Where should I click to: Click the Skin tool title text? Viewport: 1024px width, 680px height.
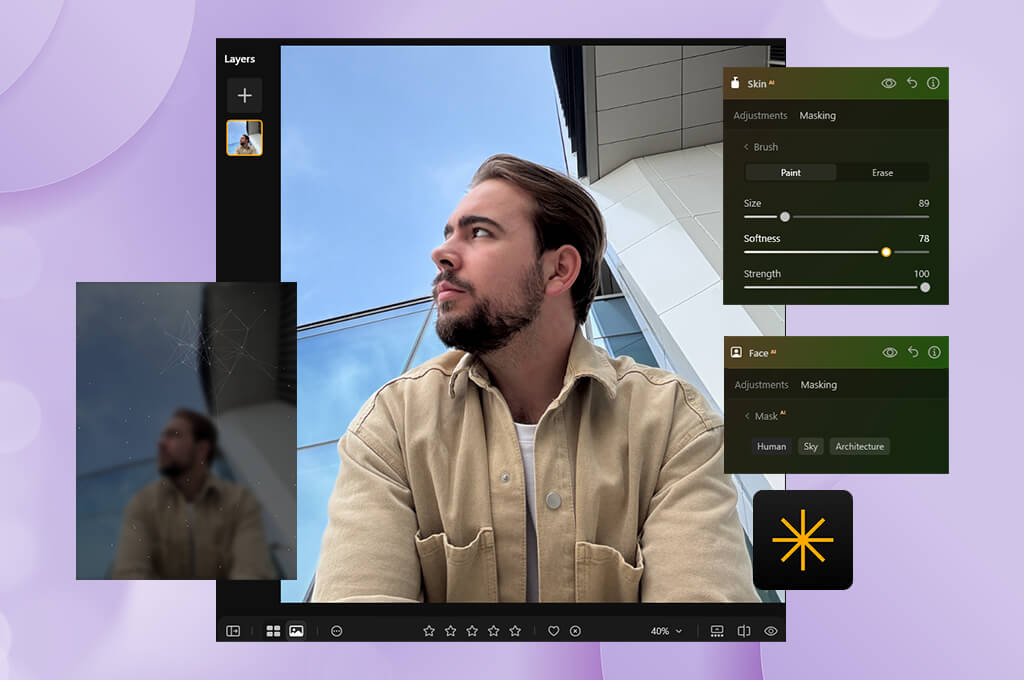(x=757, y=84)
